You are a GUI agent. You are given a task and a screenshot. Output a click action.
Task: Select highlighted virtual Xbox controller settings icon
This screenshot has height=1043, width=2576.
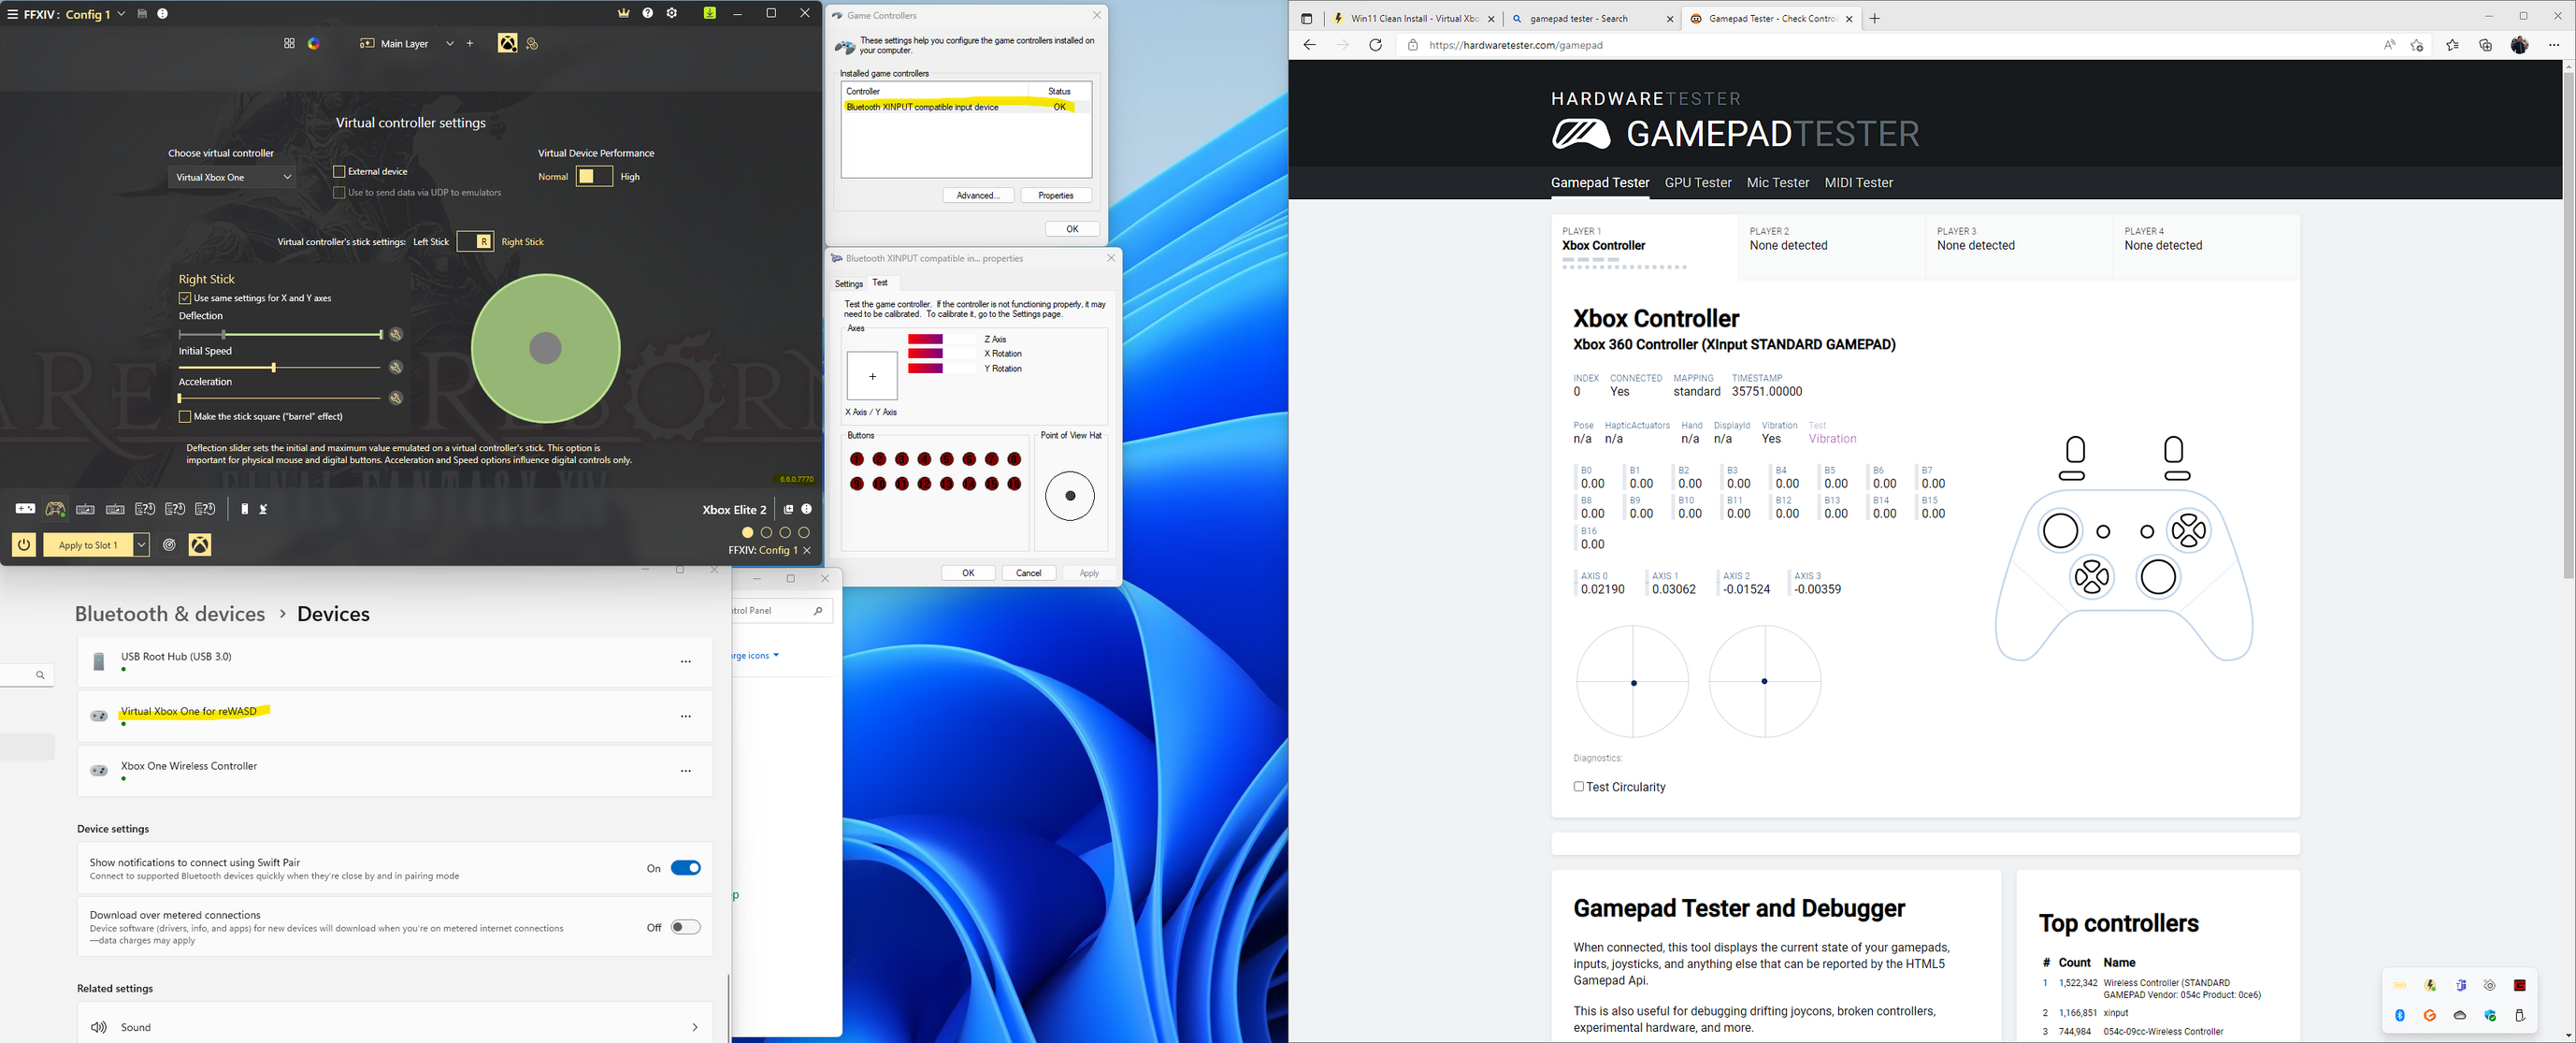tap(508, 43)
